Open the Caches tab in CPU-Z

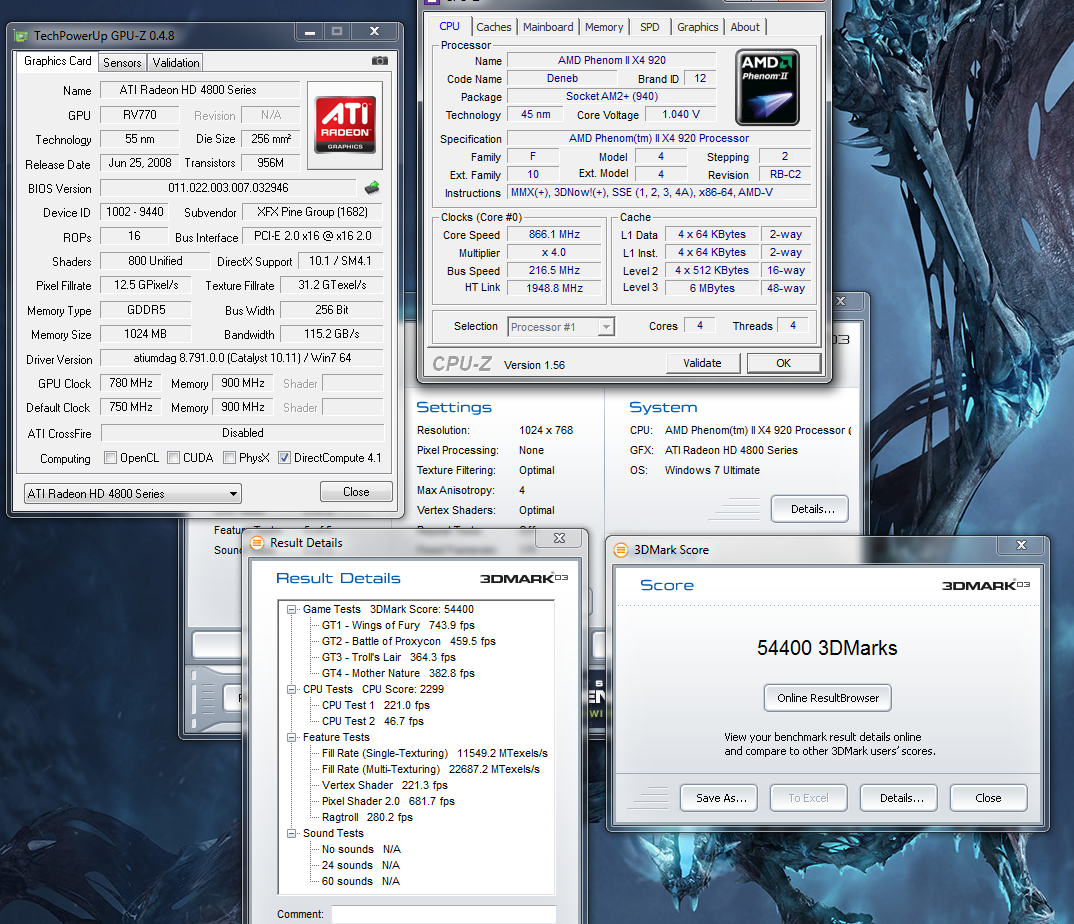coord(494,27)
